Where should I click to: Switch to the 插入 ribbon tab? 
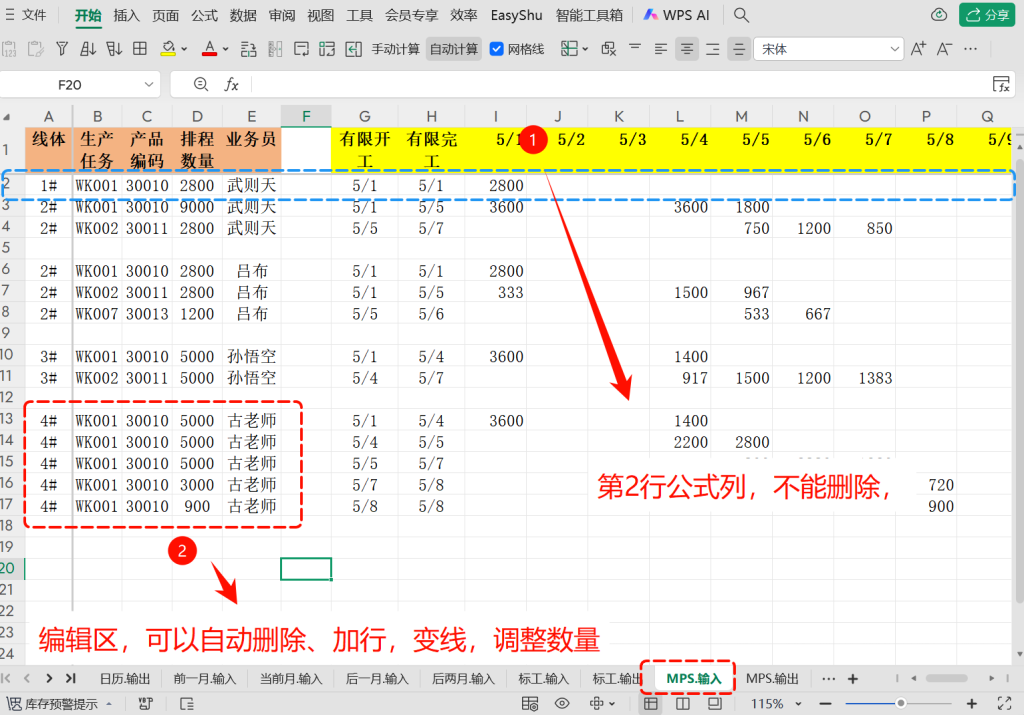pos(126,15)
